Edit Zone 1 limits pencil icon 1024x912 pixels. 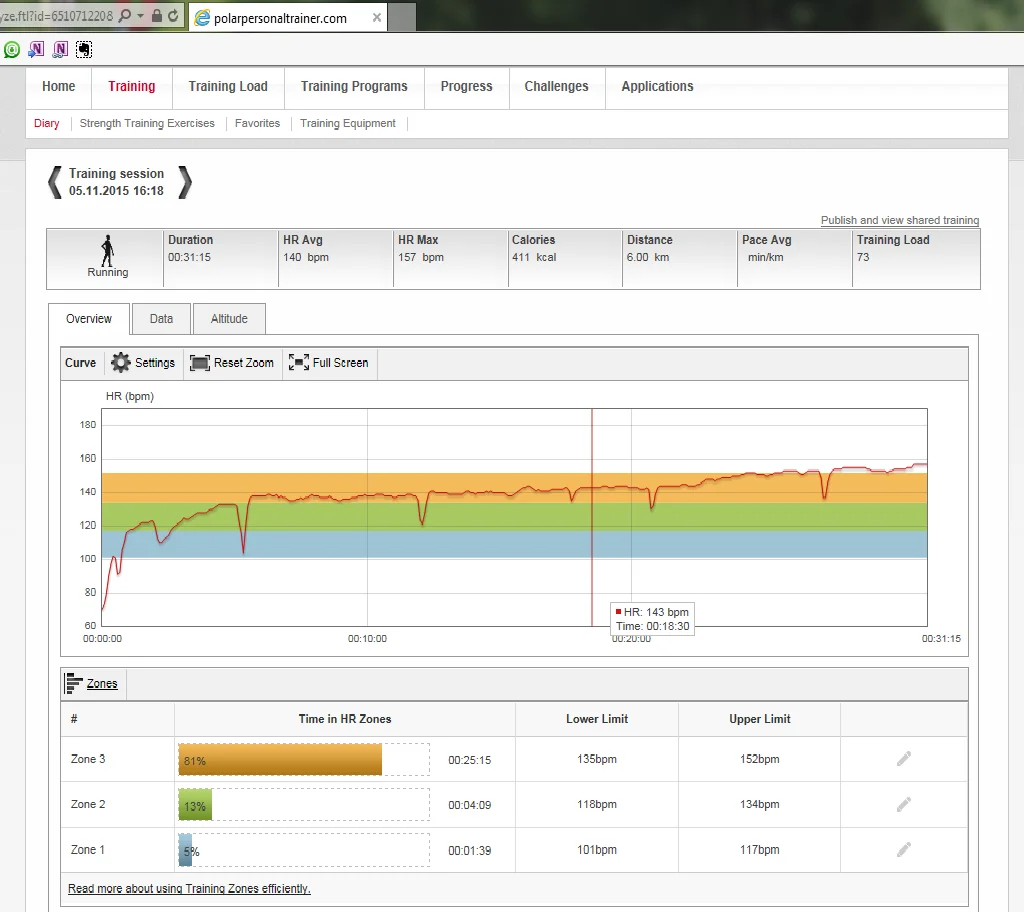pyautogui.click(x=903, y=850)
